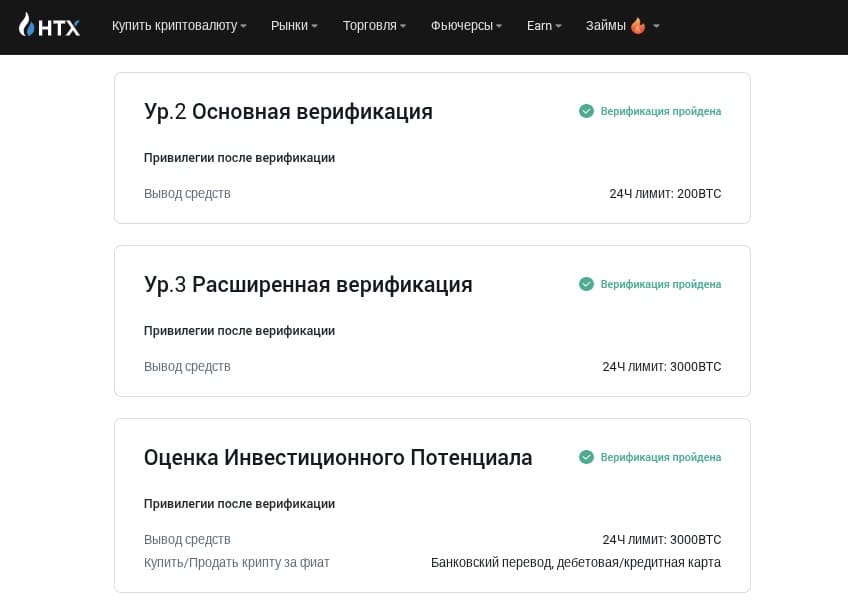Expand the arrow beside Фьючерсы
This screenshot has width=848, height=612.
tap(499, 26)
